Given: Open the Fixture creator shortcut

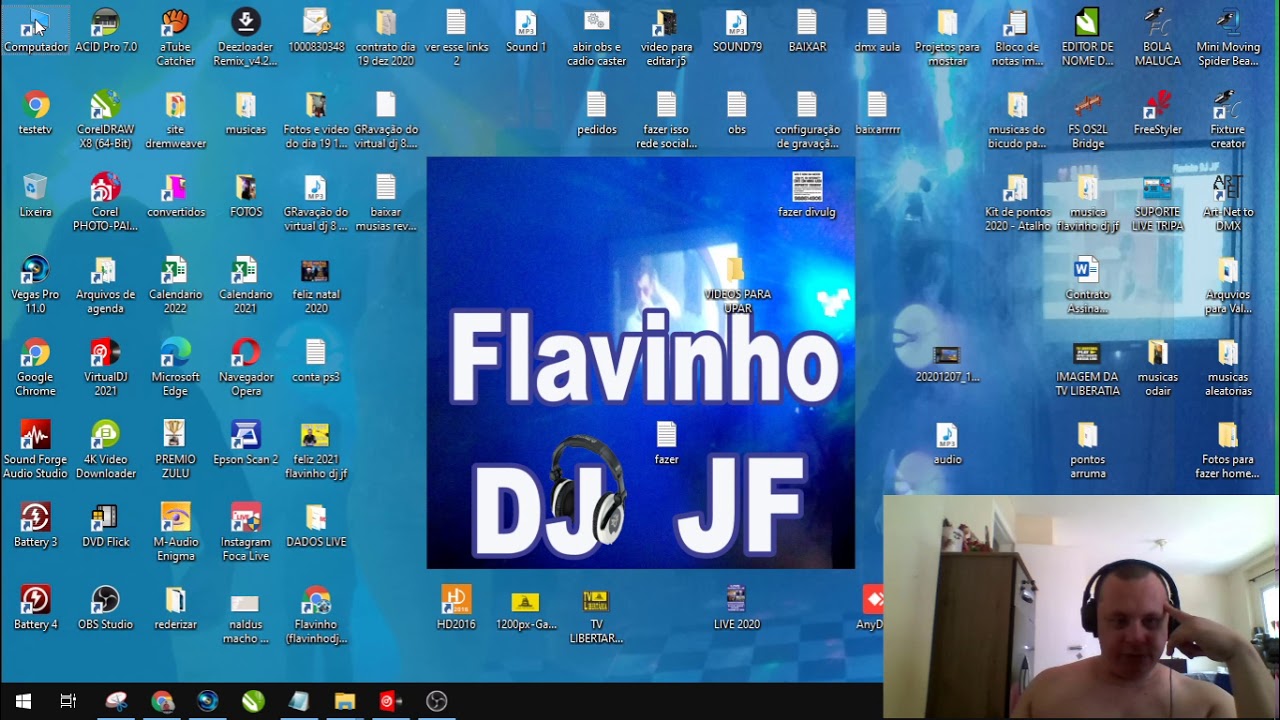Looking at the screenshot, I should 1228,119.
